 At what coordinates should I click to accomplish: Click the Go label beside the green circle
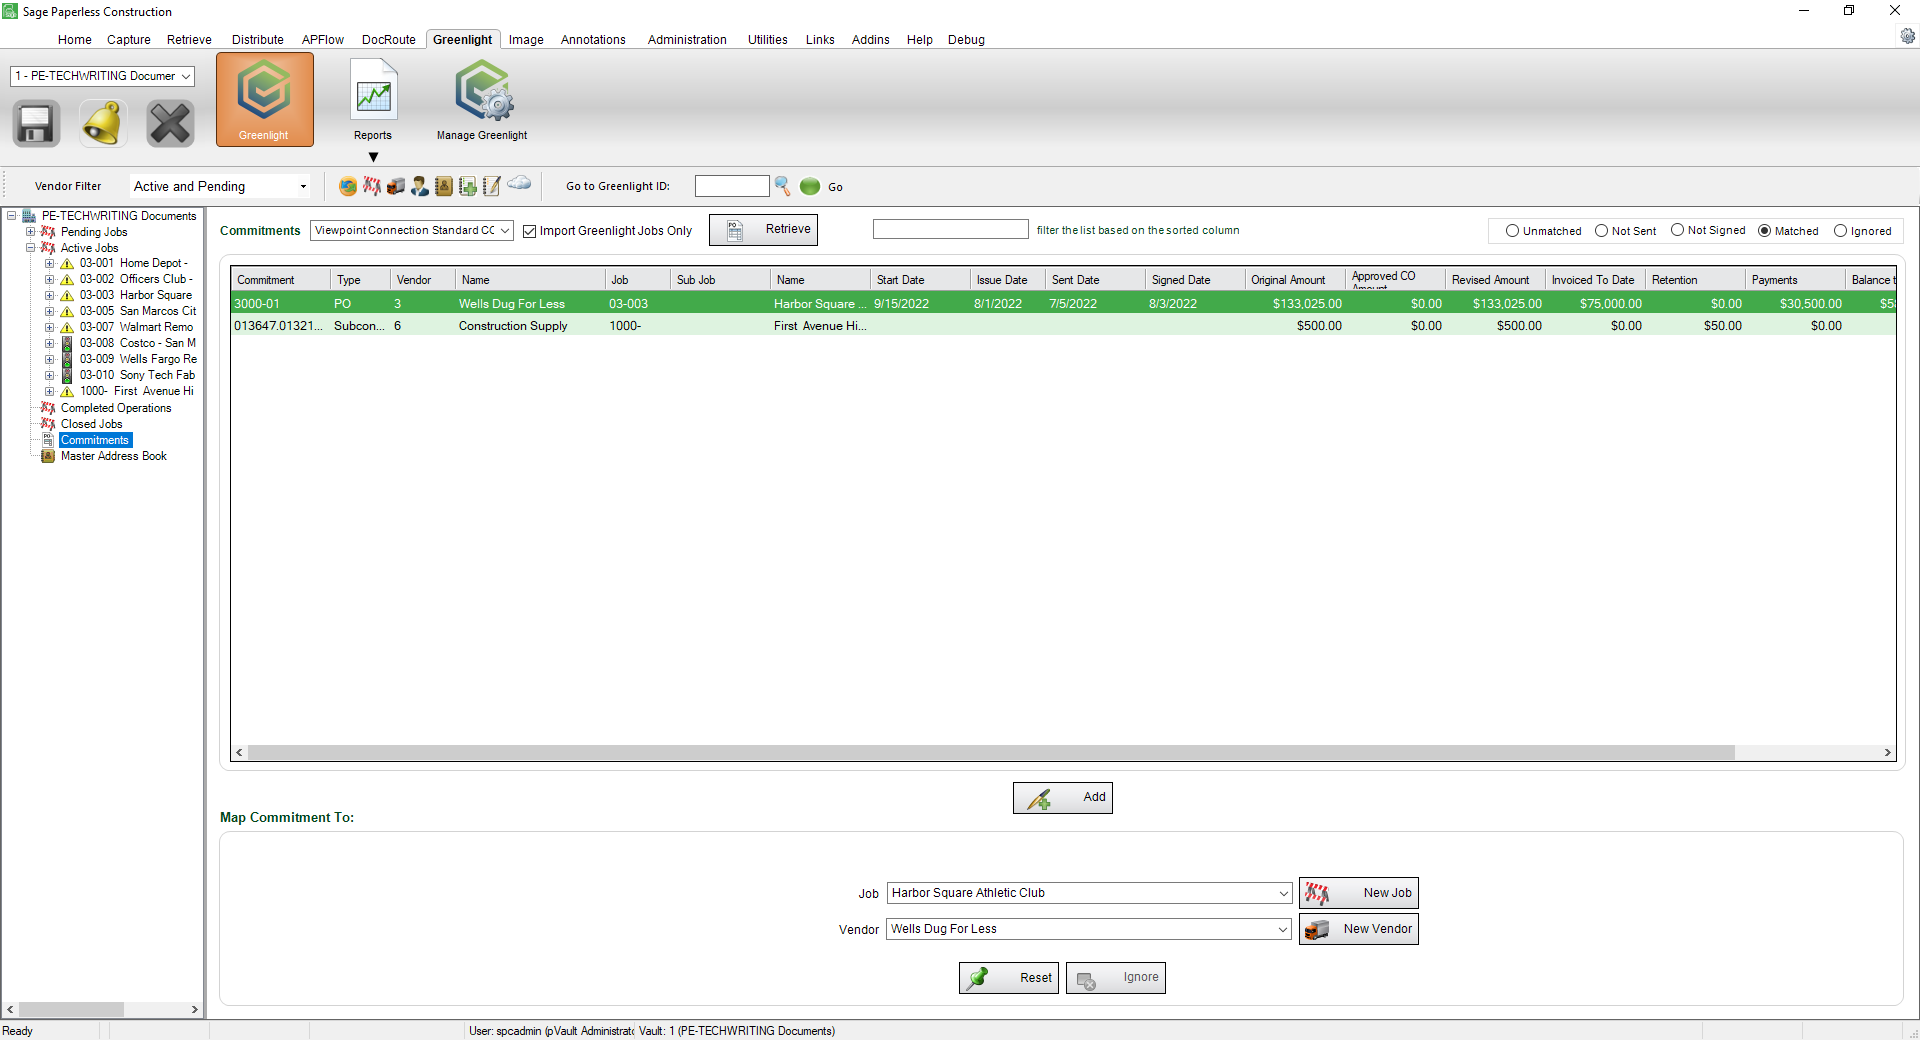point(835,187)
